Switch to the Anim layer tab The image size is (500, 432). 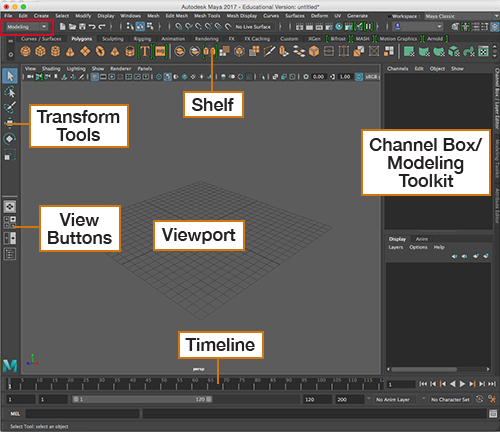point(421,239)
